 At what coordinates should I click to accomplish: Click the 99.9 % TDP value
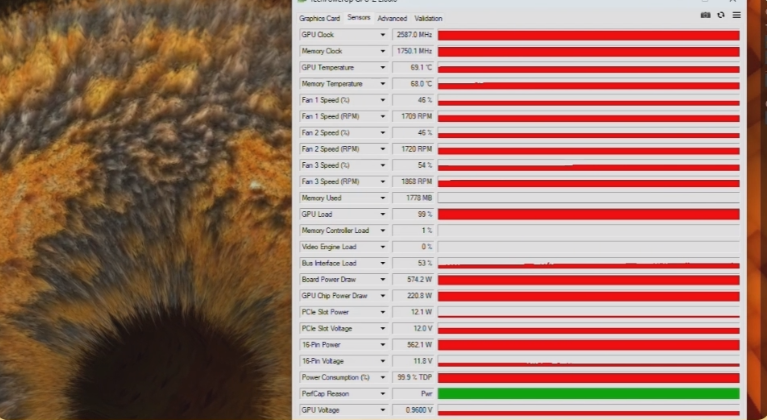click(413, 377)
